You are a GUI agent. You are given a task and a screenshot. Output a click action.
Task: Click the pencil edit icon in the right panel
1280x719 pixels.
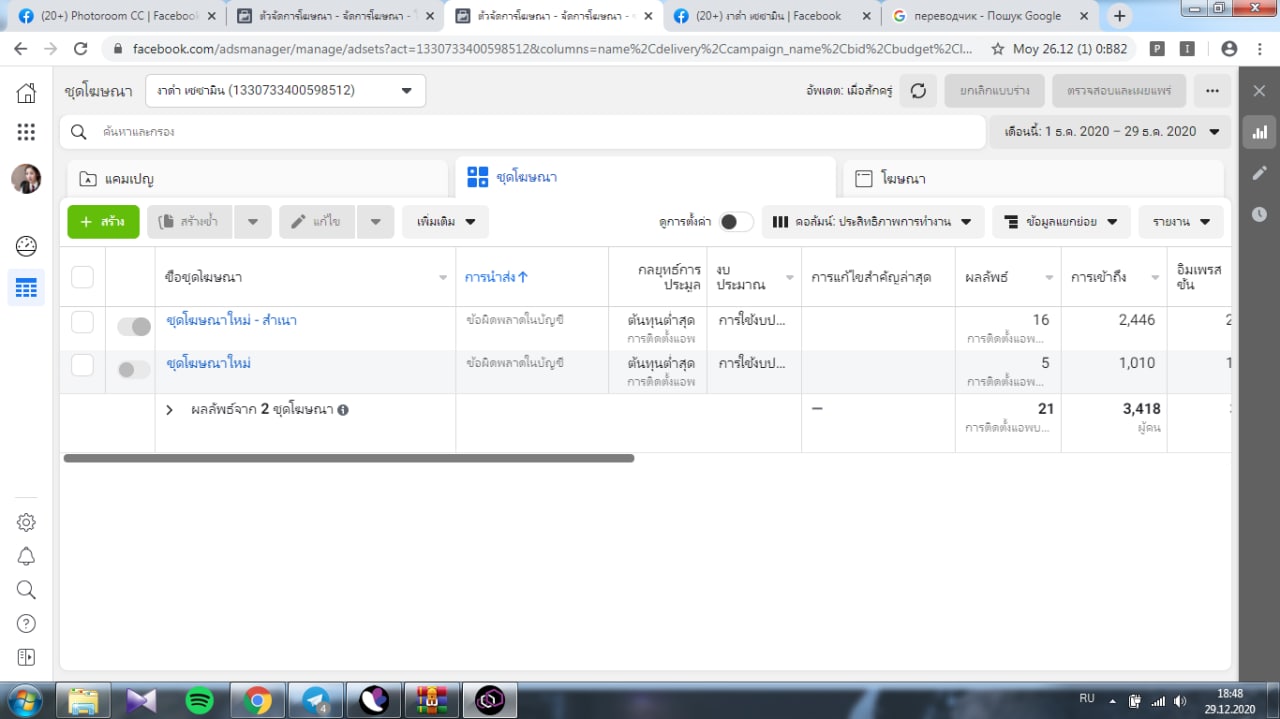pyautogui.click(x=1259, y=173)
